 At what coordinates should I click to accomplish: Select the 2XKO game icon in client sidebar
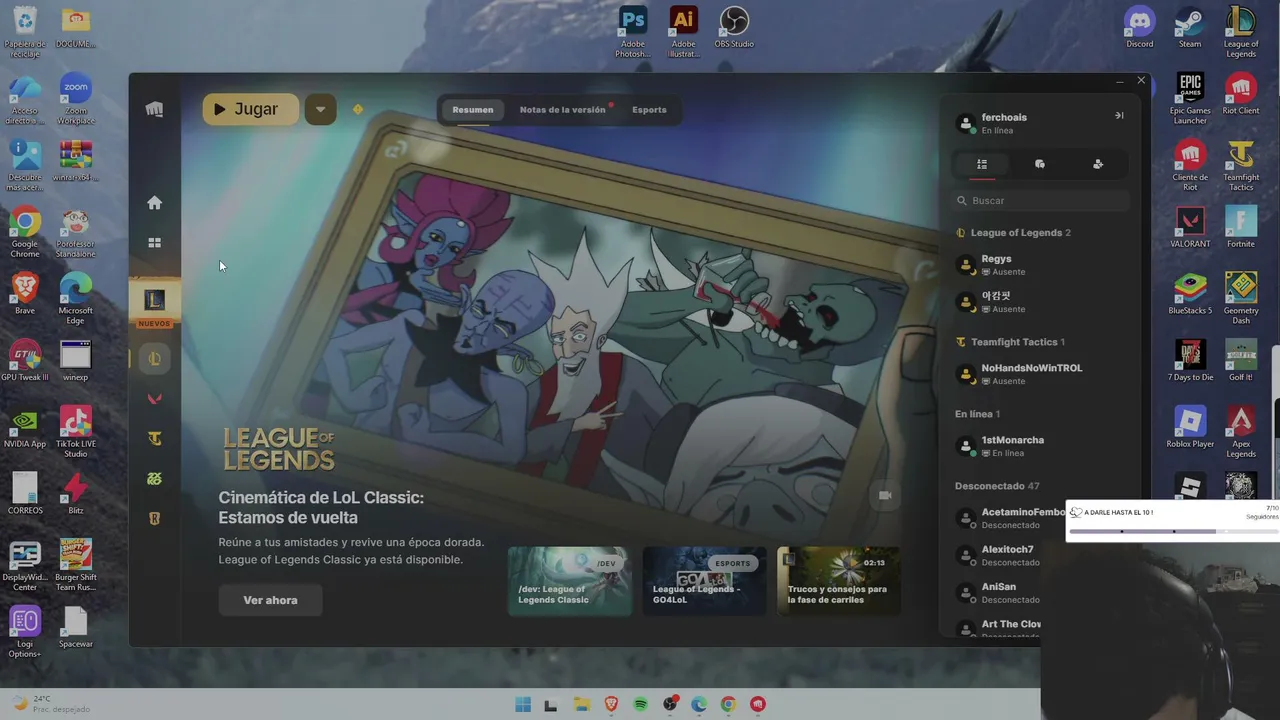point(154,479)
